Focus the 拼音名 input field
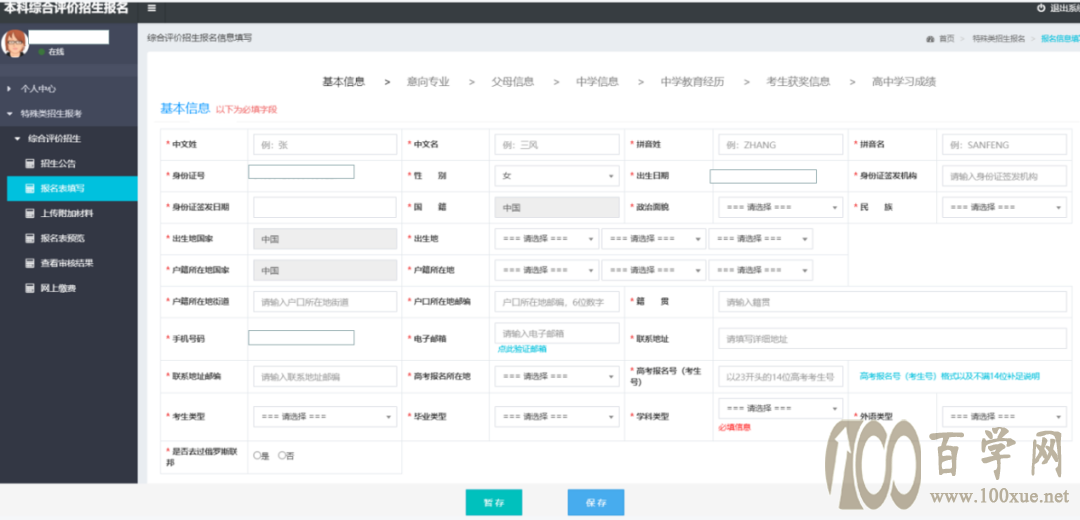This screenshot has width=1080, height=520. coord(1004,145)
